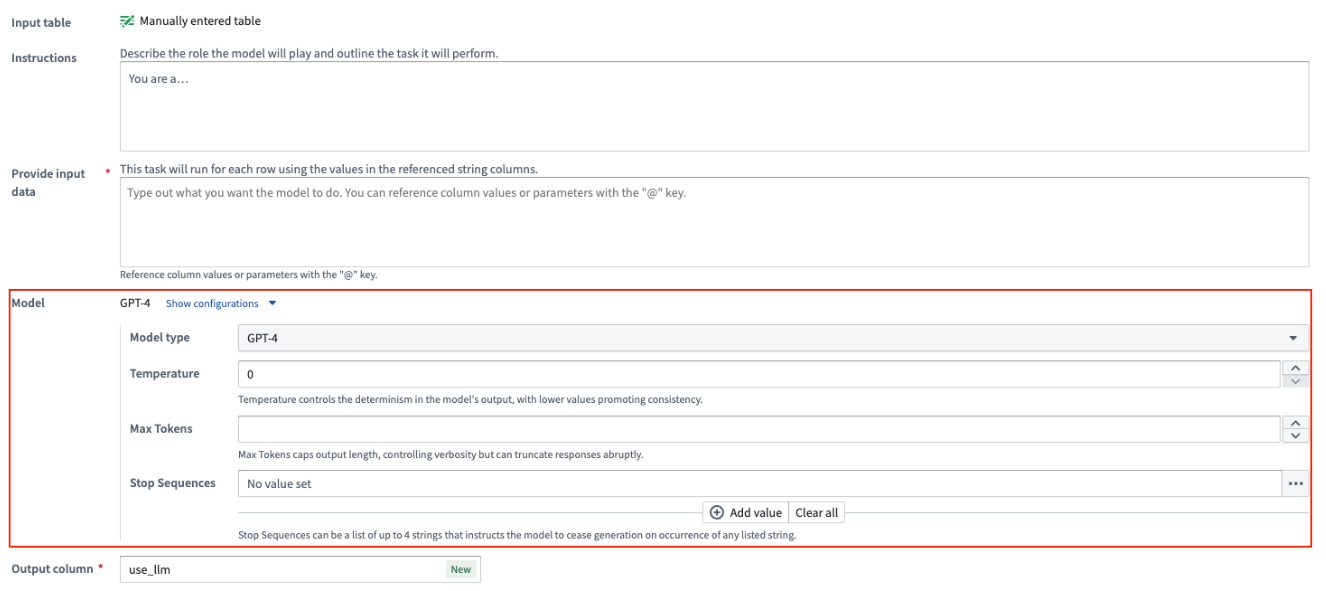Screen dimensions: 1326x591
Task: Increase Max Tokens with the up arrow
Action: click(x=1296, y=423)
